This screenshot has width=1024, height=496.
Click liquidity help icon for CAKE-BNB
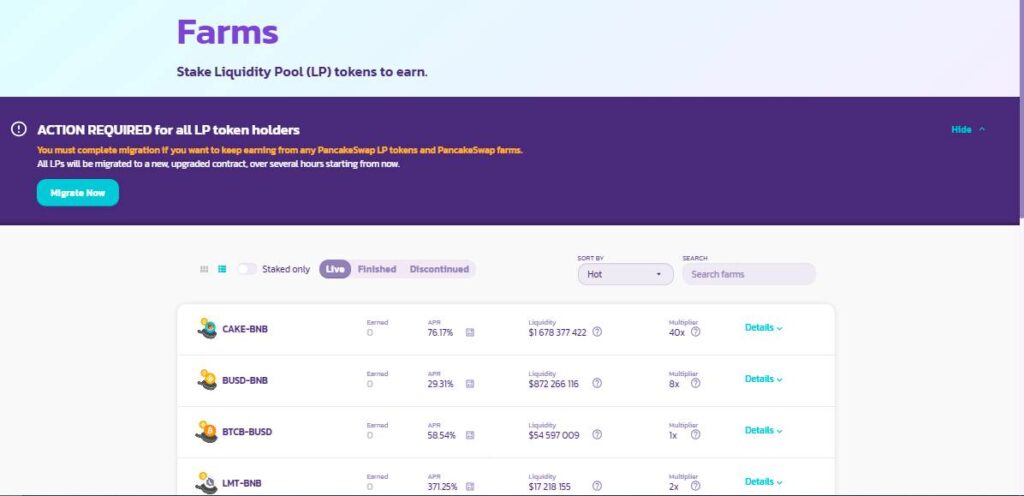pyautogui.click(x=597, y=332)
